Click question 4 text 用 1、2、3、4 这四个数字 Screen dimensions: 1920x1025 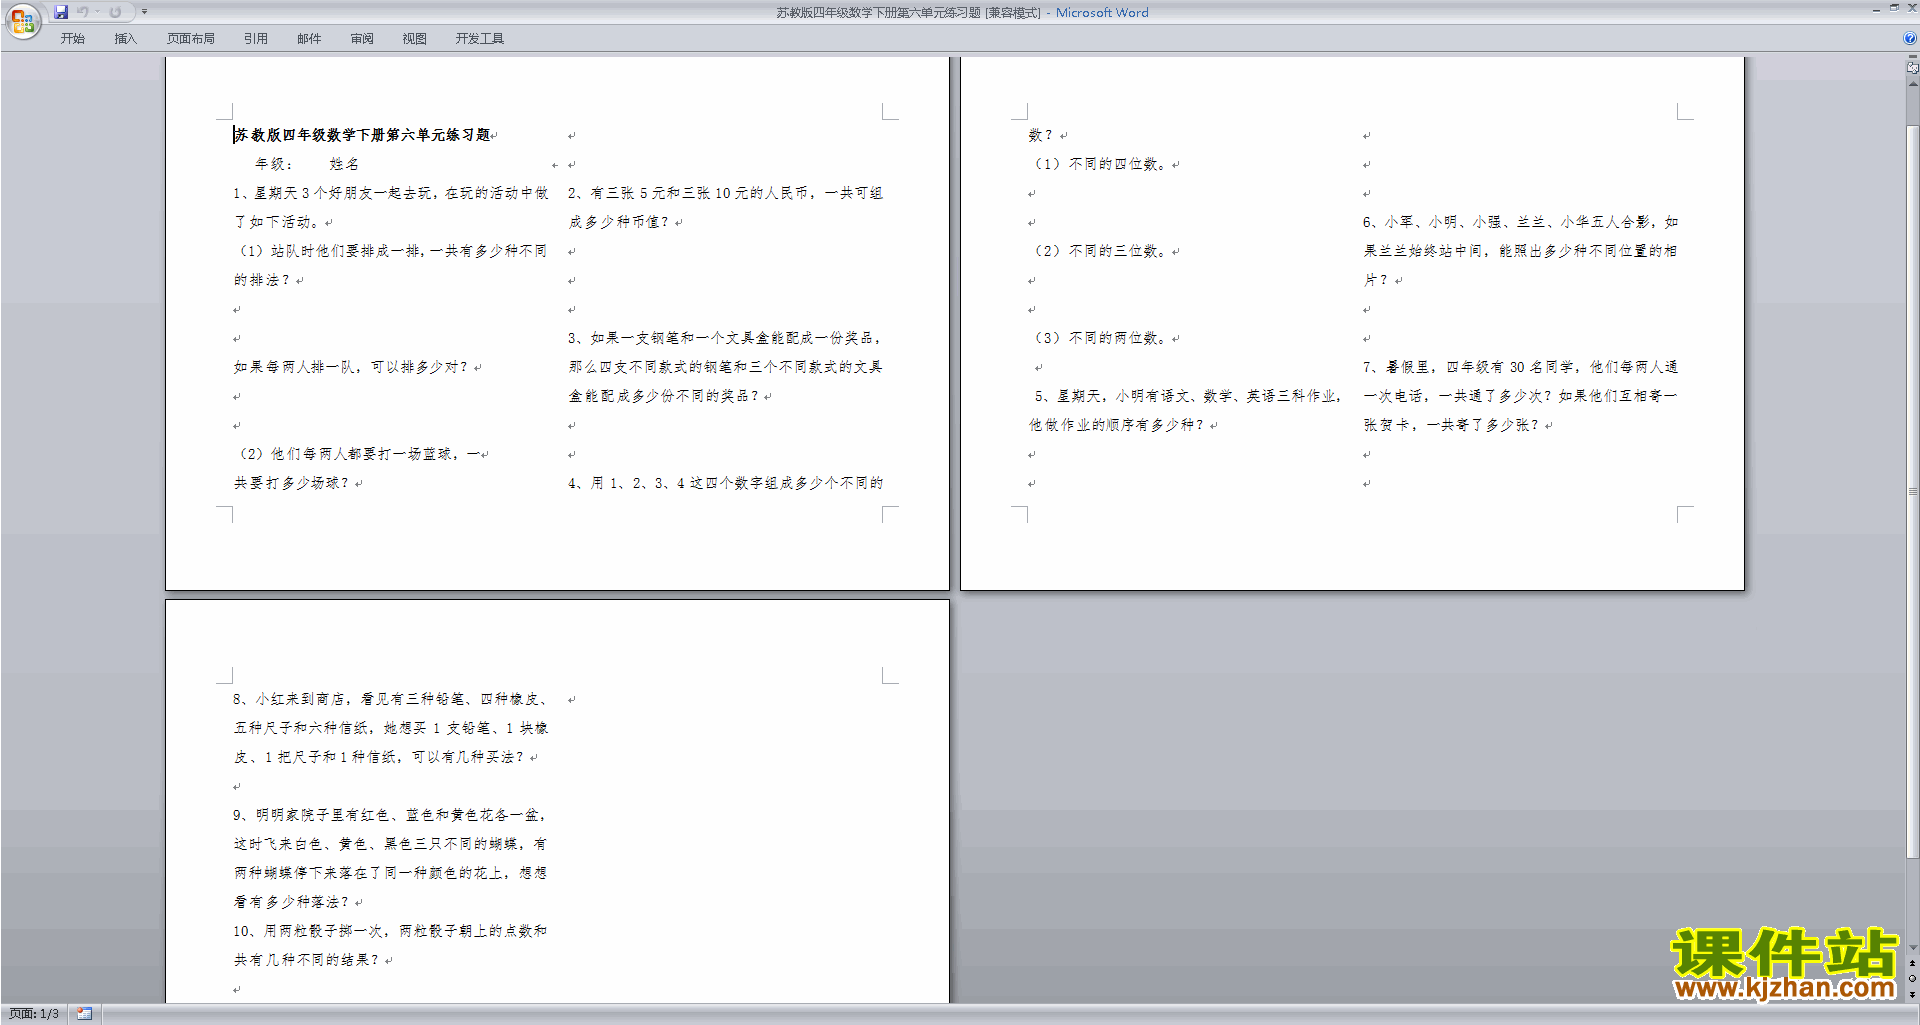[726, 483]
